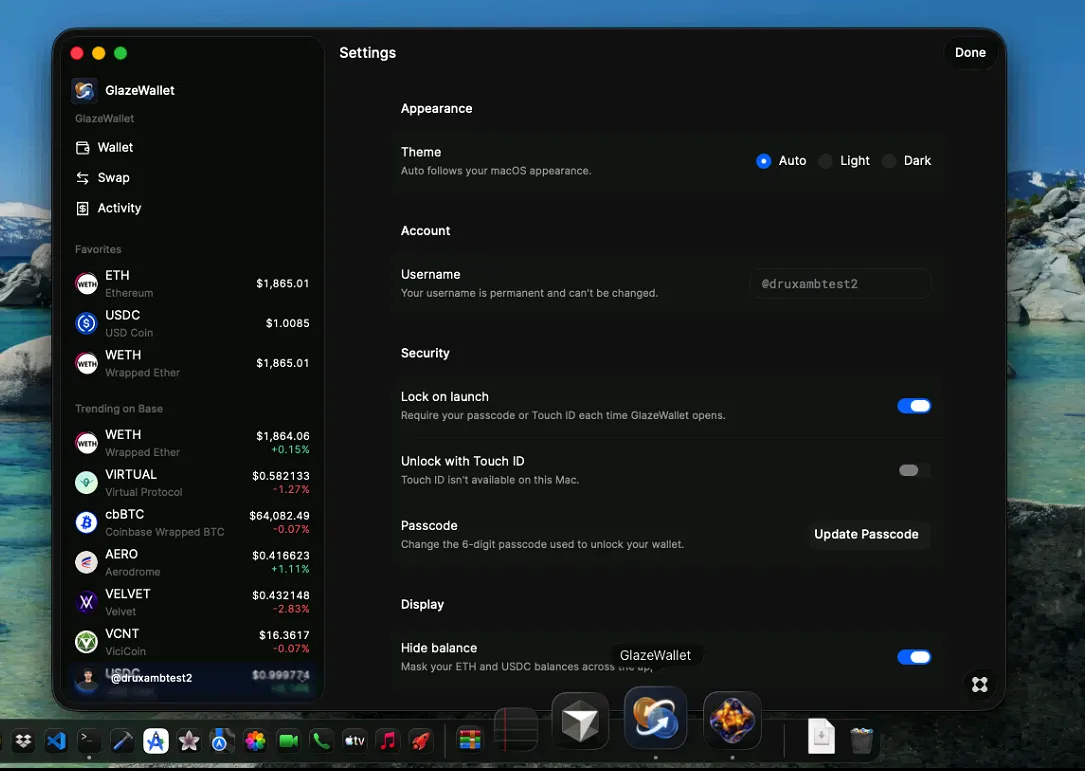Select WETH token under Favorites

192,363
